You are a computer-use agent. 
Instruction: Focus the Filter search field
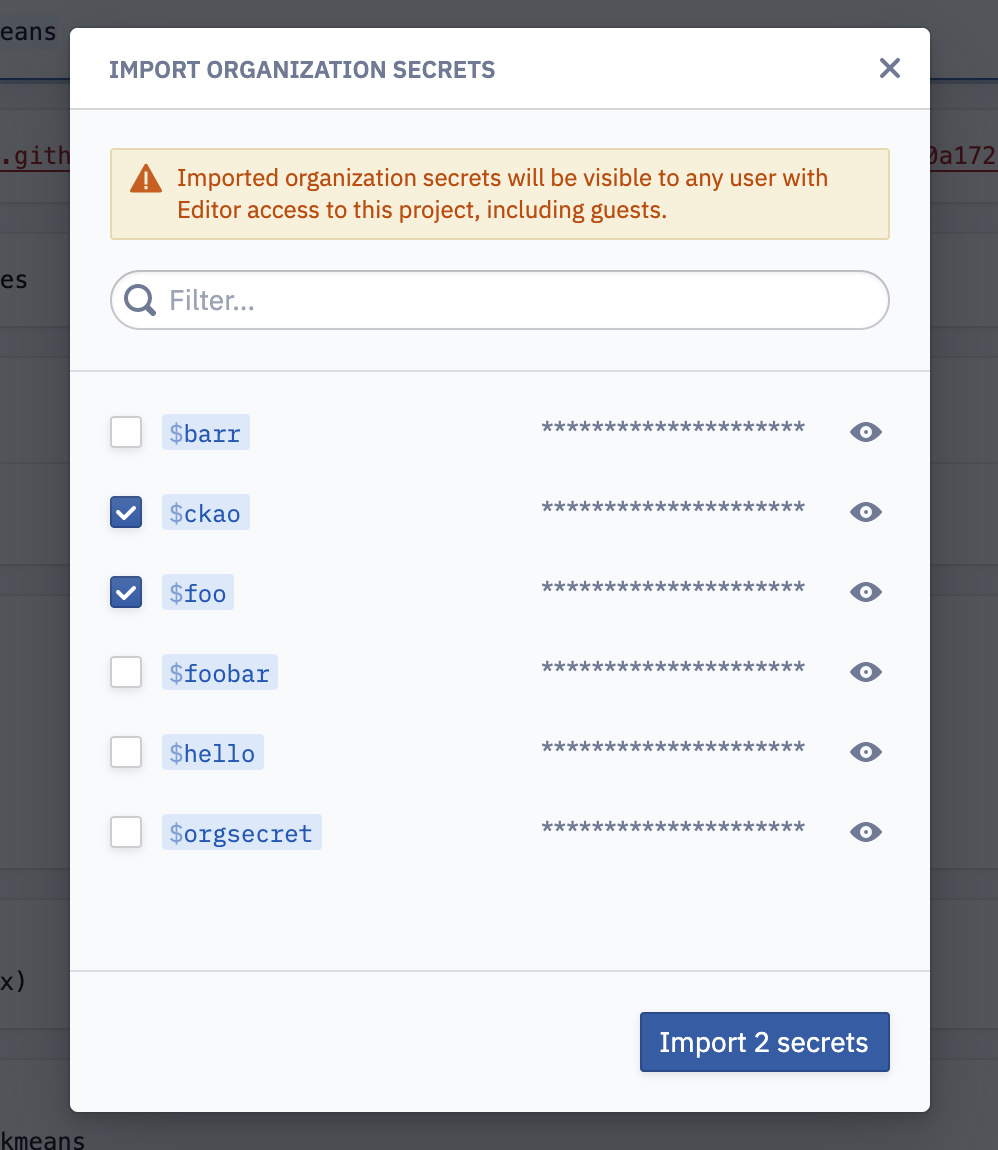click(499, 300)
